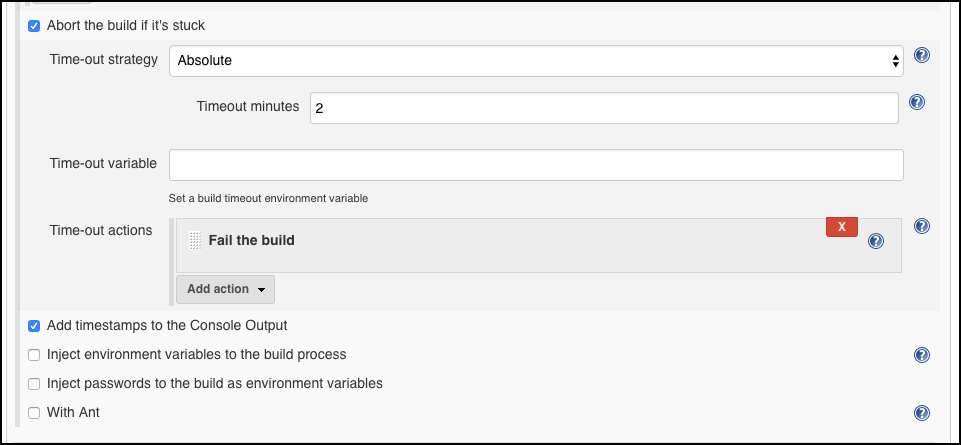
Task: Open help for Timeout minutes
Action: (917, 102)
